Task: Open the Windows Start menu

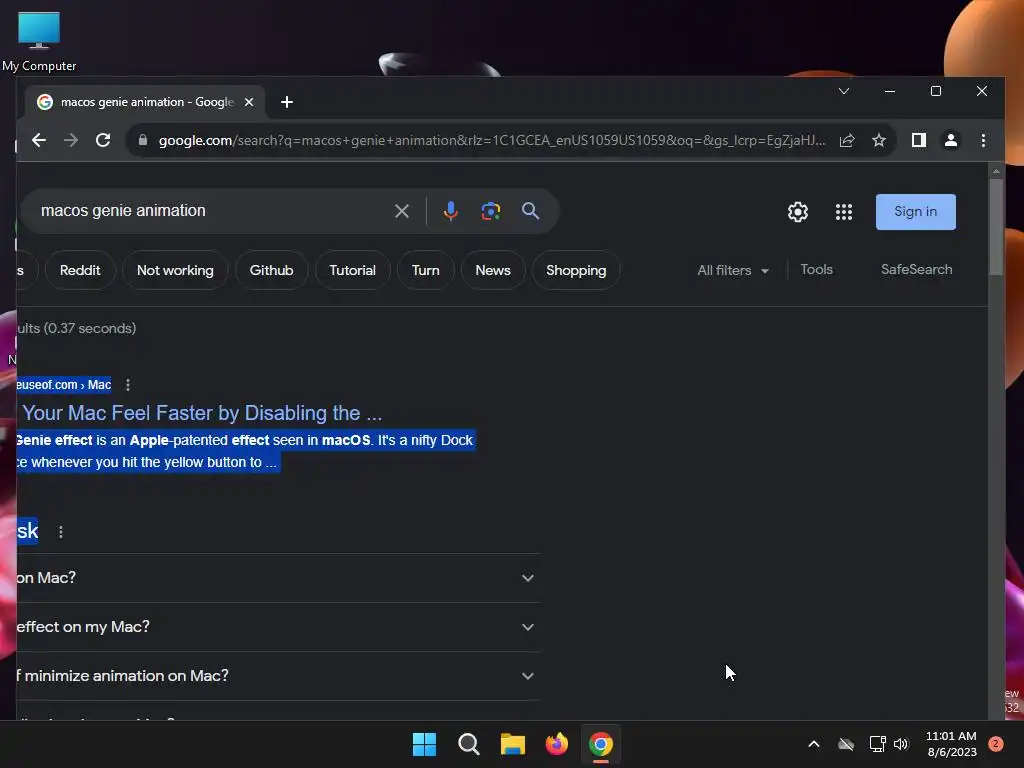Action: (x=424, y=744)
